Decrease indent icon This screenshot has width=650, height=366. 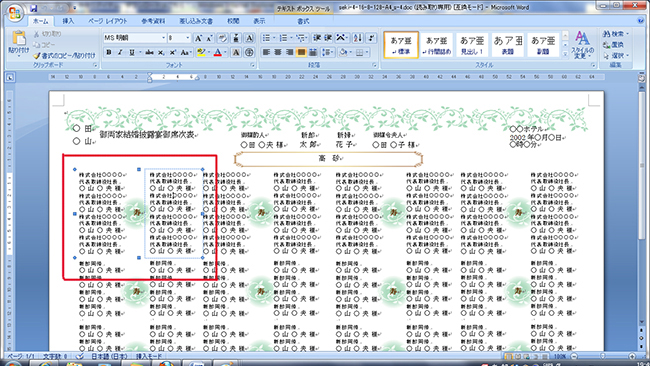(x=317, y=38)
